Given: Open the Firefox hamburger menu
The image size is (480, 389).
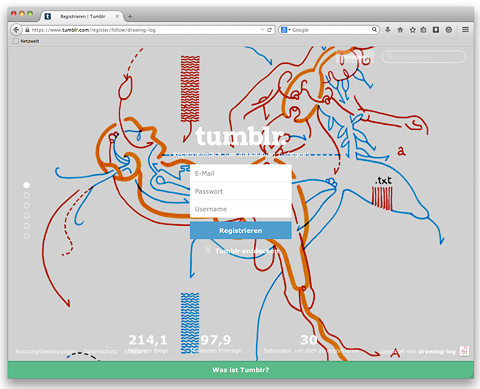Looking at the screenshot, I should pos(466,30).
